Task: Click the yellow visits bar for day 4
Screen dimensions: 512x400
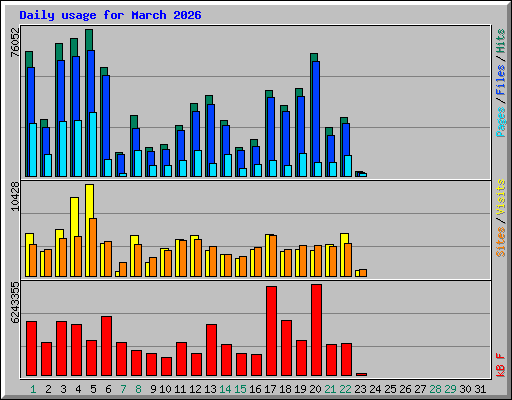Action: (74, 237)
